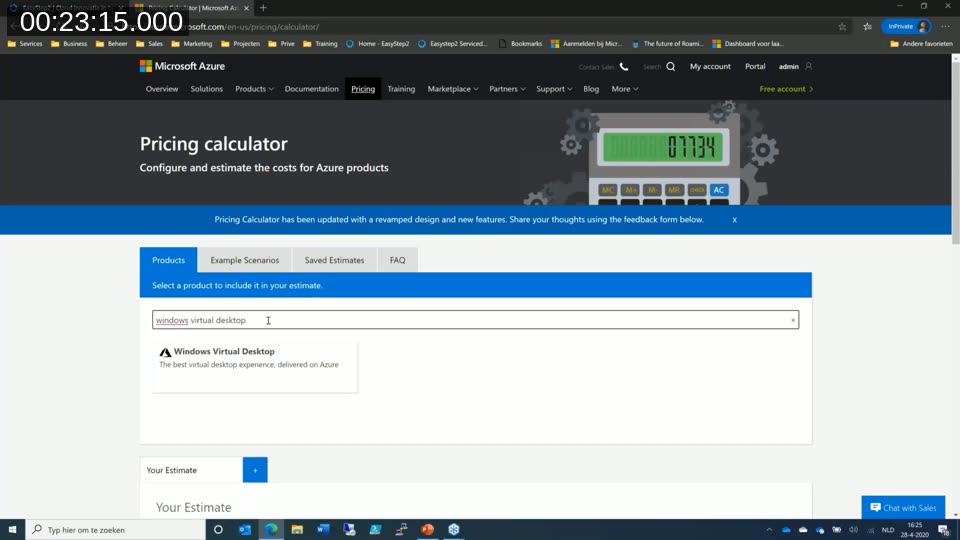Select Windows Virtual Desktop product card

[x=255, y=366]
